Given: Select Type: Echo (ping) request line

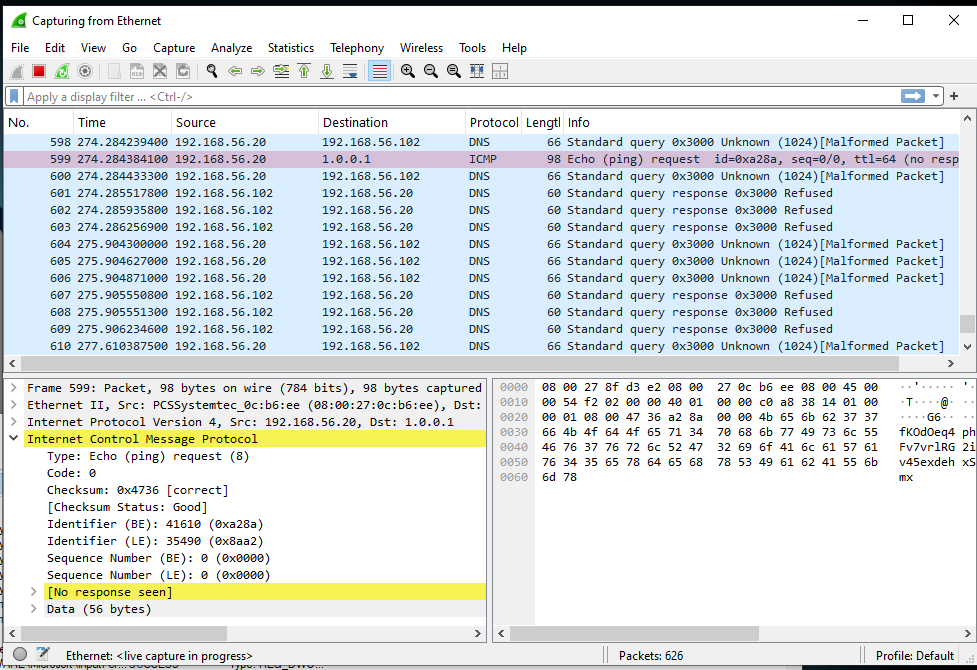Looking at the screenshot, I should pyautogui.click(x=148, y=456).
